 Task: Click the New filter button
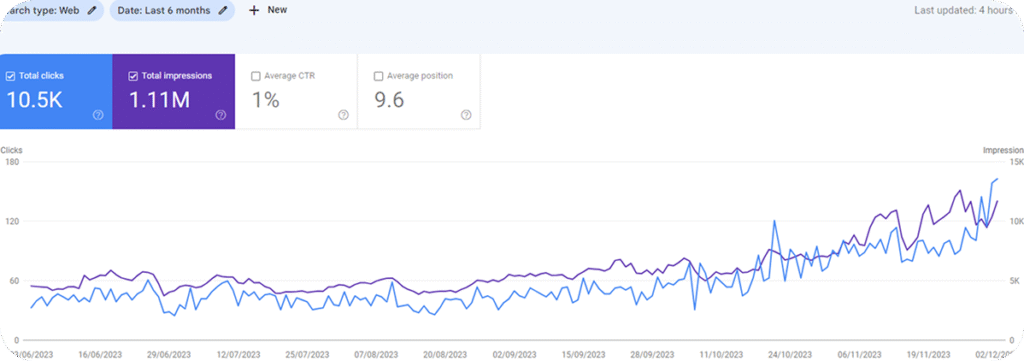(x=268, y=10)
